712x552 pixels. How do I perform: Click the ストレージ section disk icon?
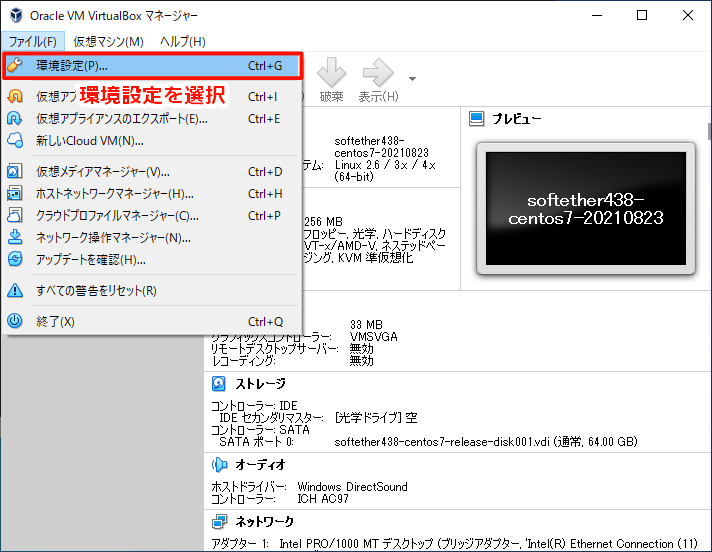click(219, 384)
